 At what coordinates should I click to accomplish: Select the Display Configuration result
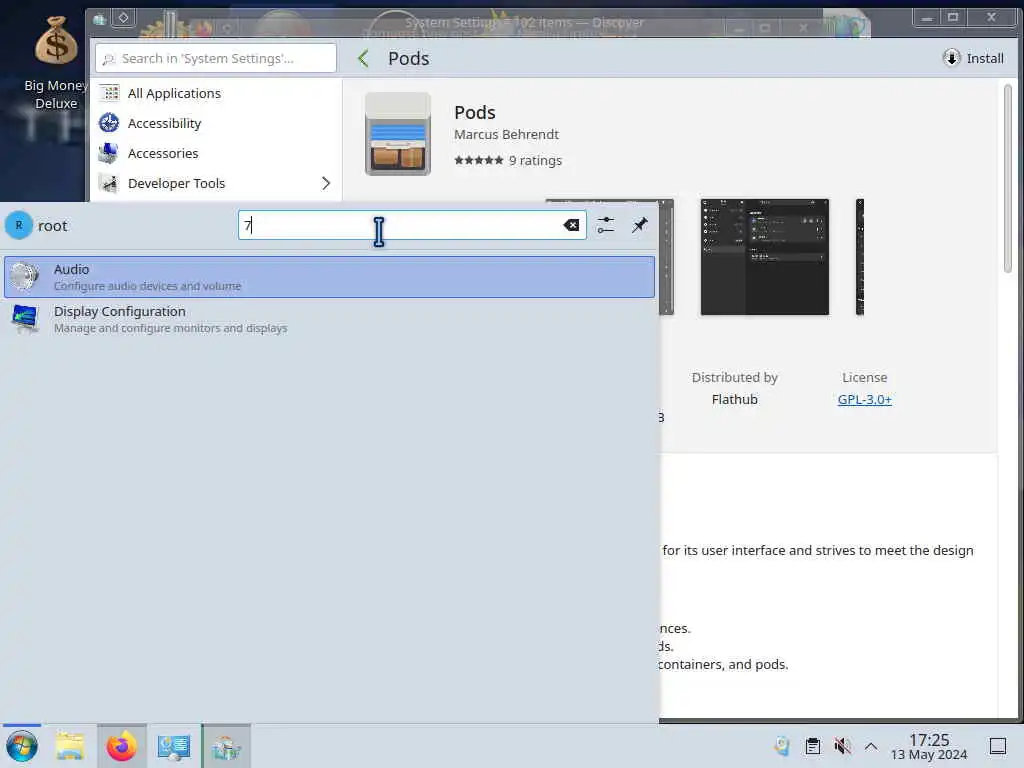330,319
